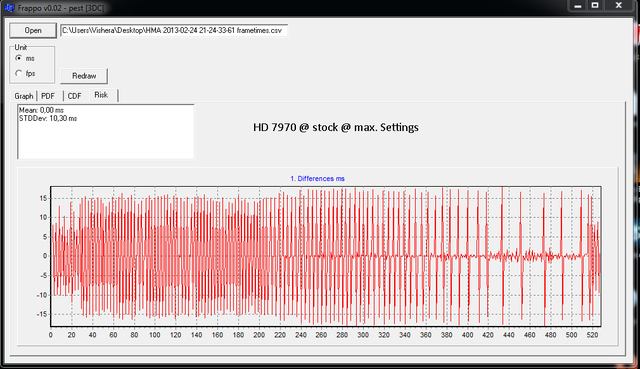The width and height of the screenshot is (640, 369).
Task: Click the y-axis label -15
Action: tap(42, 314)
